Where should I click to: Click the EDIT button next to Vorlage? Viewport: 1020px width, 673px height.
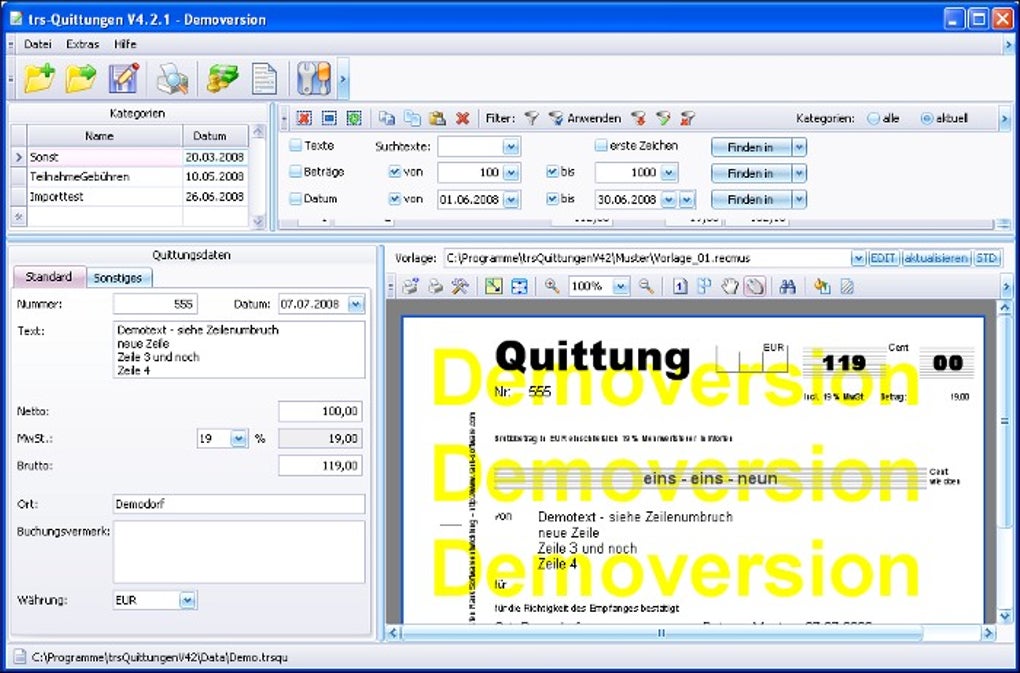pyautogui.click(x=883, y=258)
